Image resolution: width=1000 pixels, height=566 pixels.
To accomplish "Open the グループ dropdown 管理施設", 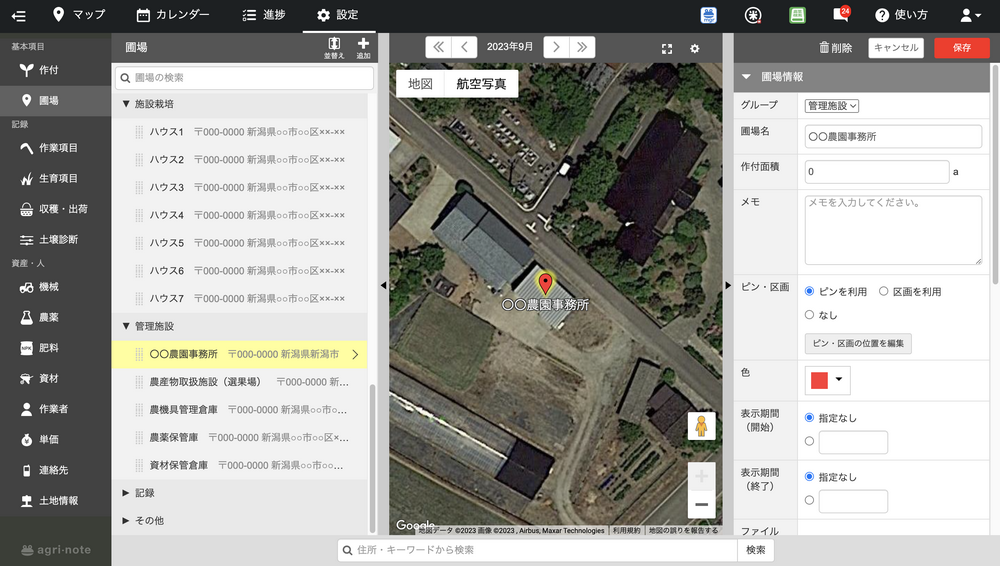I will 832,105.
